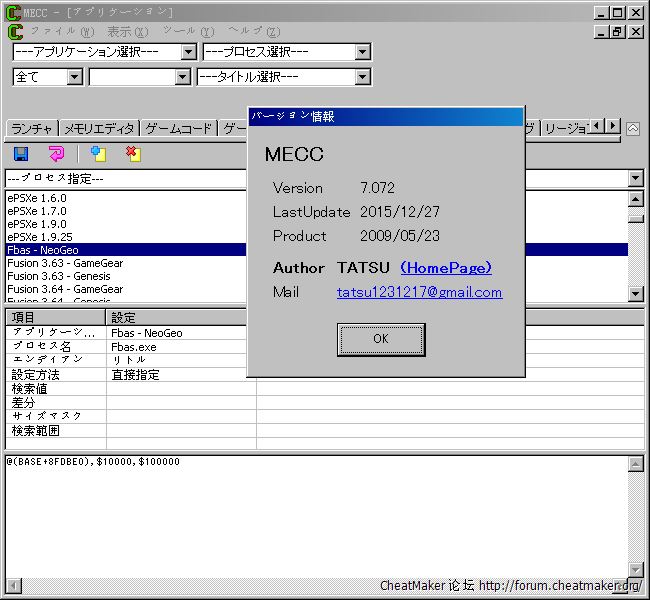The width and height of the screenshot is (650, 600).
Task: Open the 全て filter dropdown
Action: coord(47,77)
